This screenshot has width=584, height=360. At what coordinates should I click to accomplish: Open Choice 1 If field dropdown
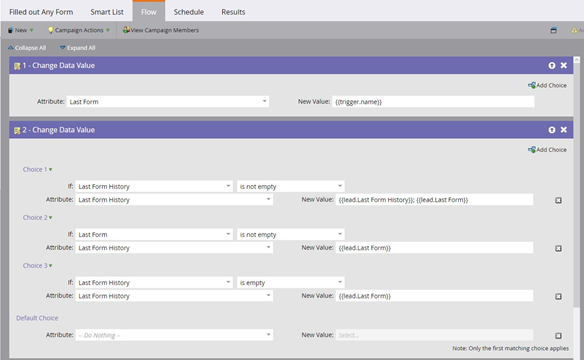154,187
